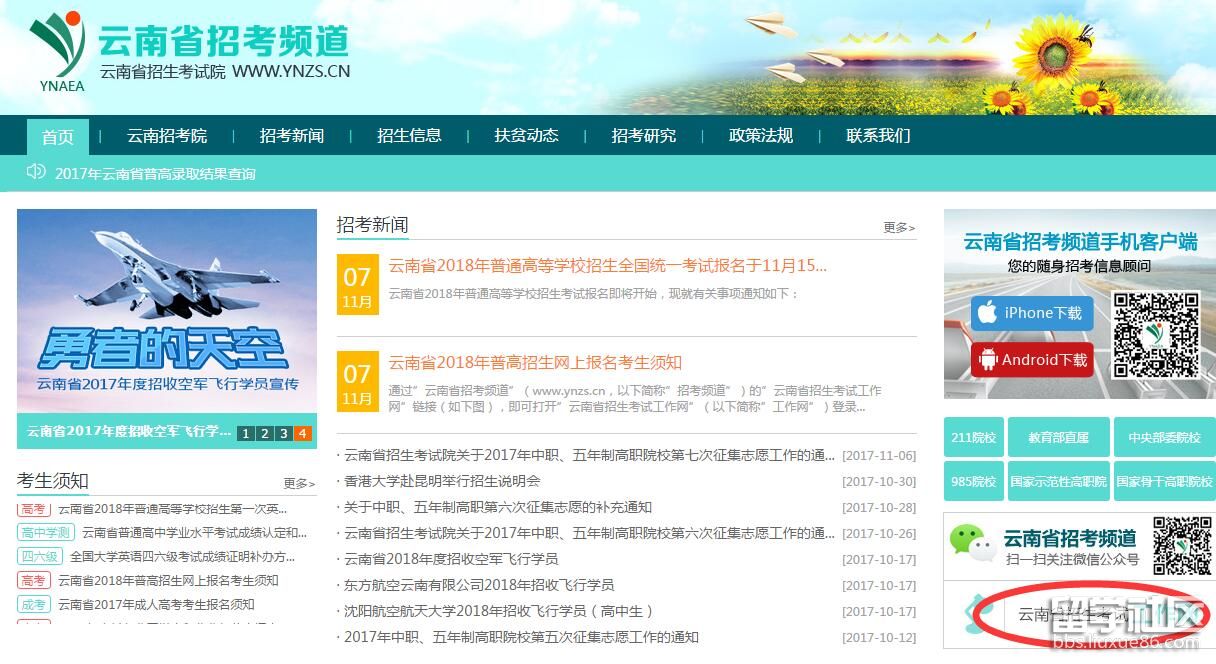Screen dimensions: 1216x664
Task: Expand 更多 in 考生须知 section
Action: (298, 484)
